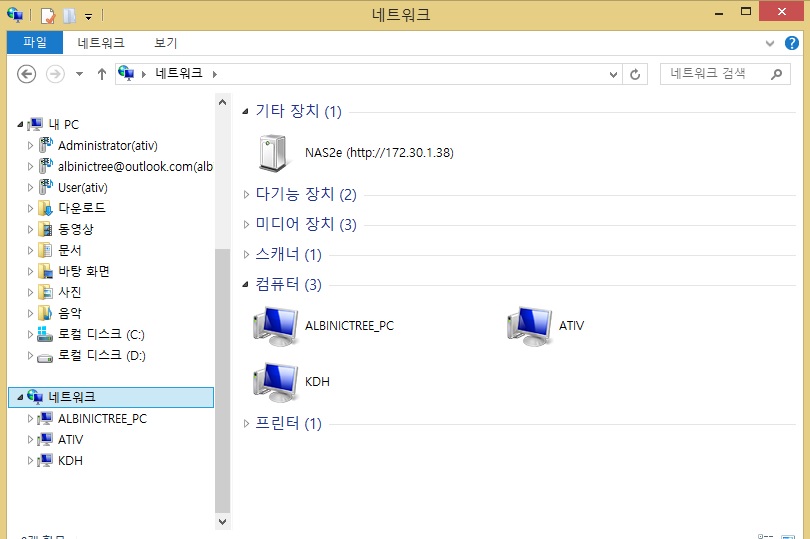Screen dimensions: 810x539
Task: Open the 파일 tab
Action: pyautogui.click(x=35, y=42)
